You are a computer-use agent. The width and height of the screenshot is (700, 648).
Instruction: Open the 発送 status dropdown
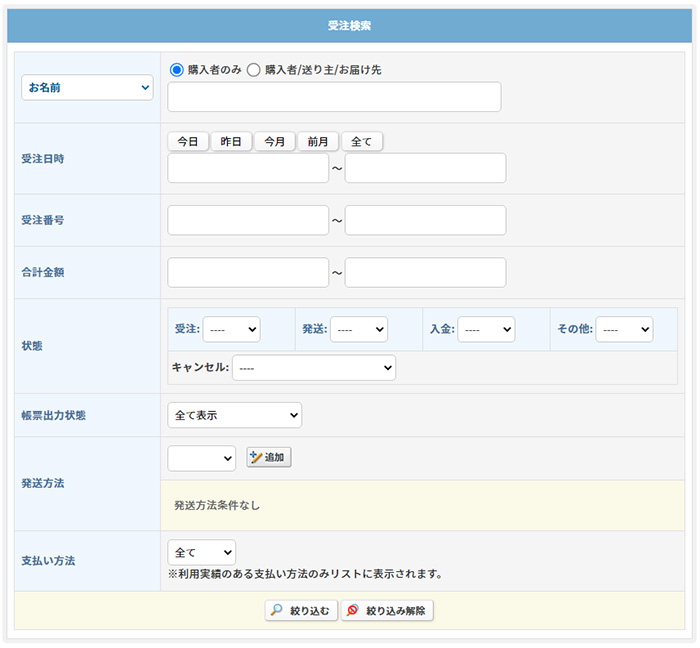(x=359, y=329)
